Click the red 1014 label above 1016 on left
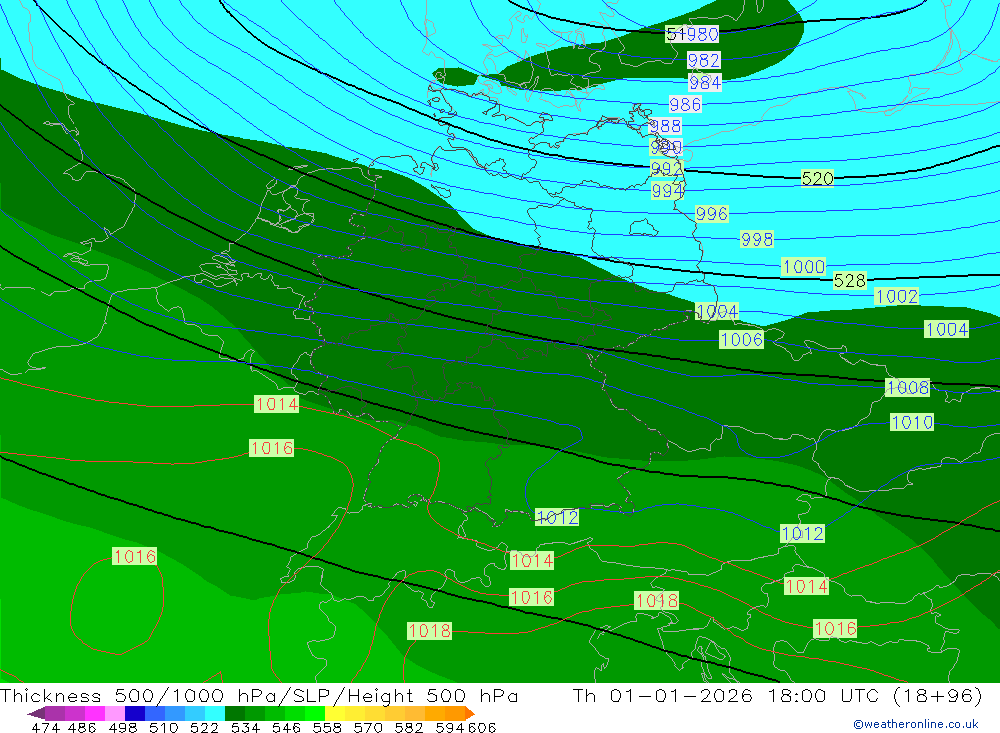This screenshot has width=1000, height=733. point(277,404)
